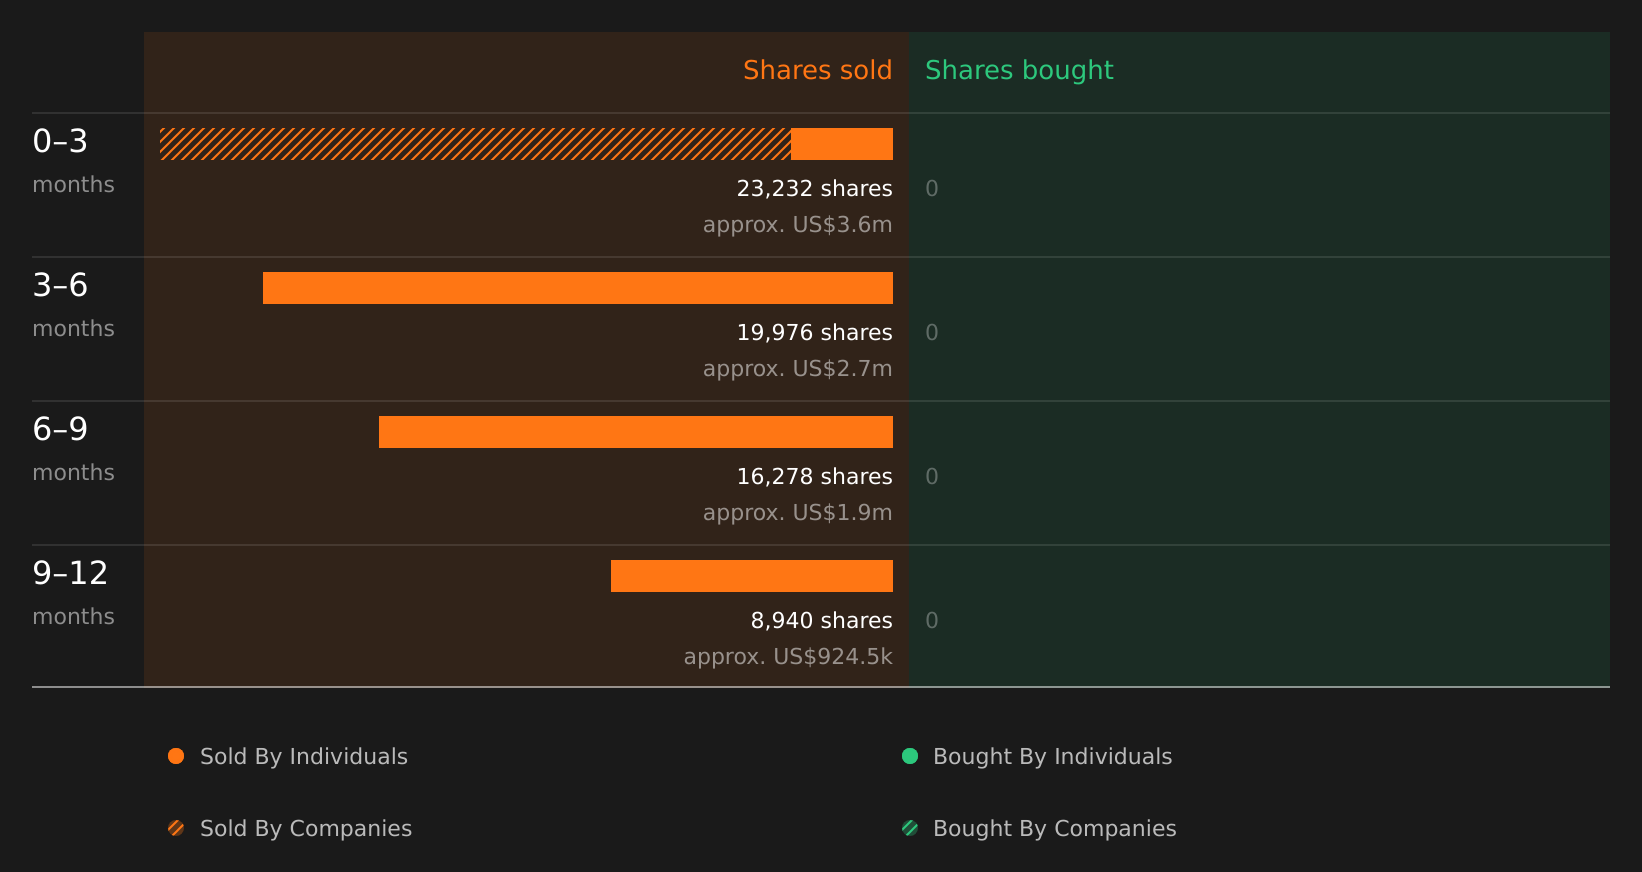1642x872 pixels.
Task: Click the 3–6 months orange bar
Action: [x=578, y=288]
